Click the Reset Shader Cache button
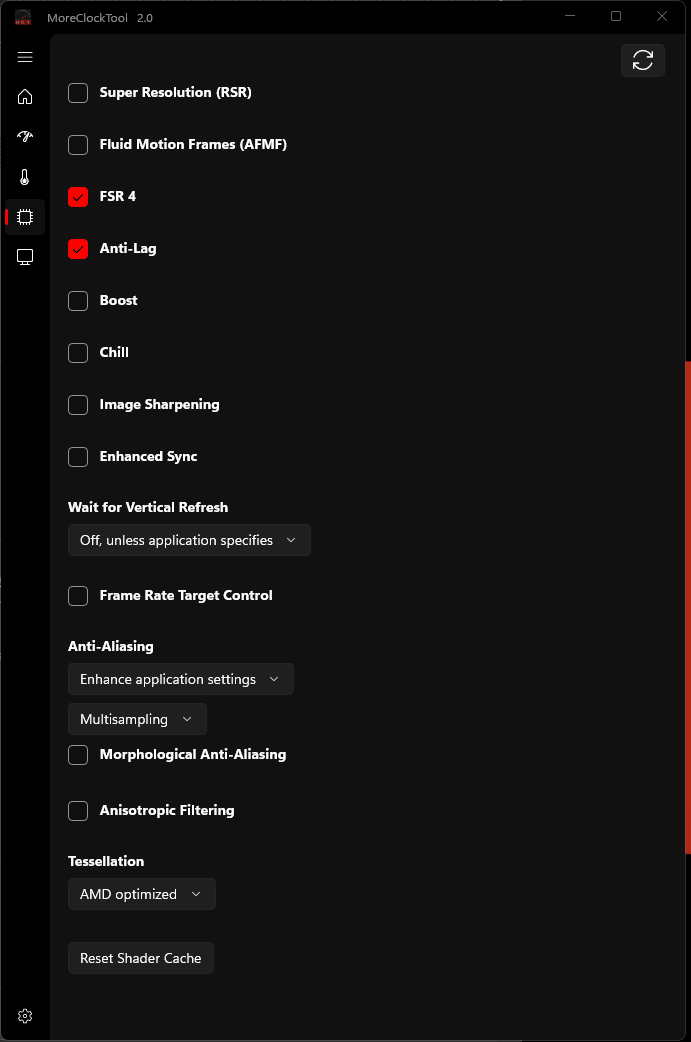 (141, 958)
